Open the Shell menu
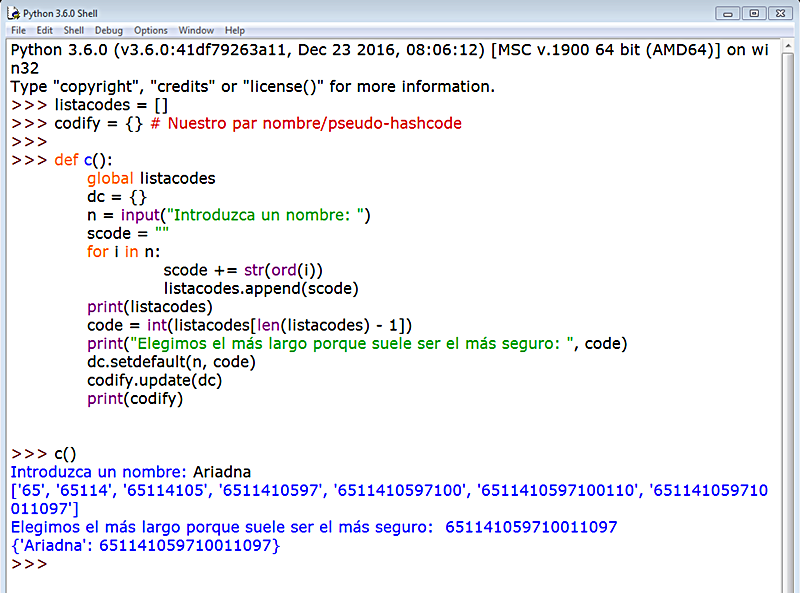Image resolution: width=800 pixels, height=593 pixels. pos(73,30)
